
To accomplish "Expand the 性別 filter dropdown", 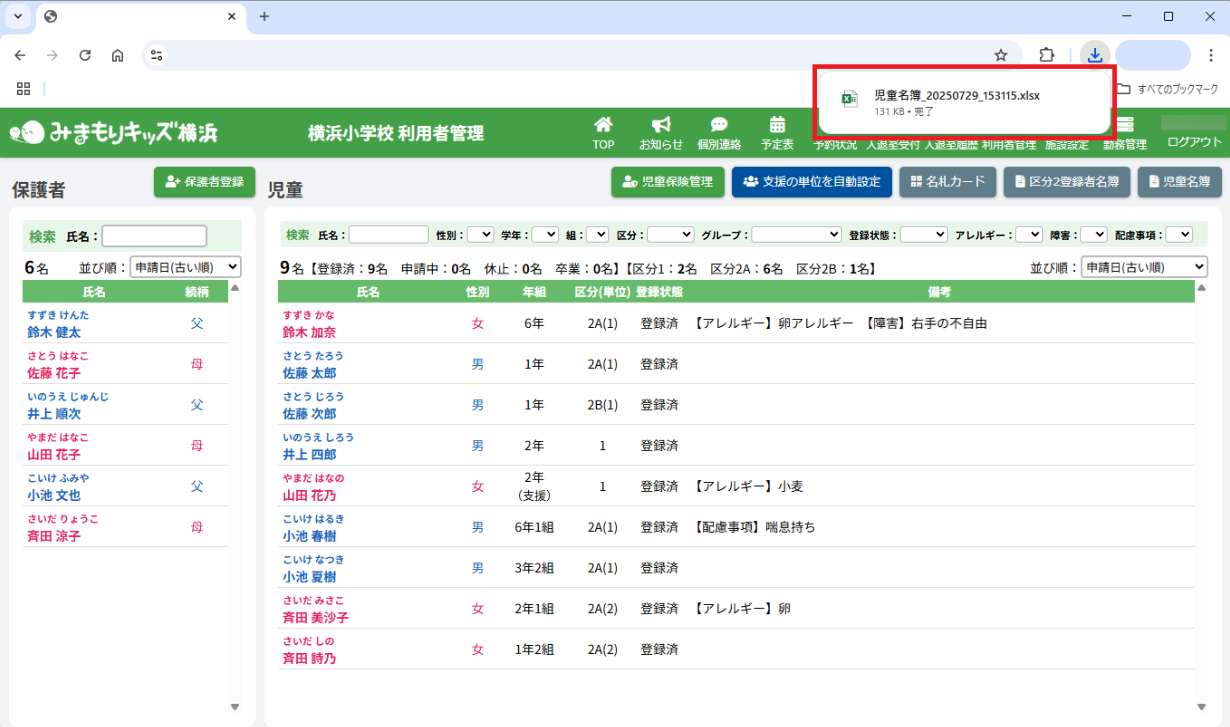I will [x=480, y=234].
